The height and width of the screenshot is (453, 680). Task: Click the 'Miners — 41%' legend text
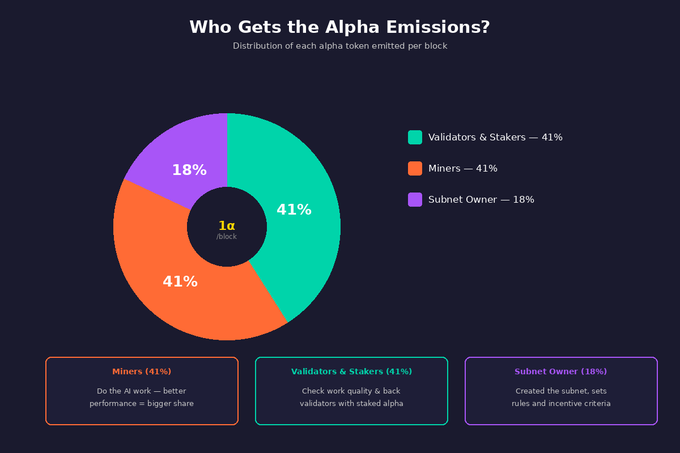click(x=463, y=168)
